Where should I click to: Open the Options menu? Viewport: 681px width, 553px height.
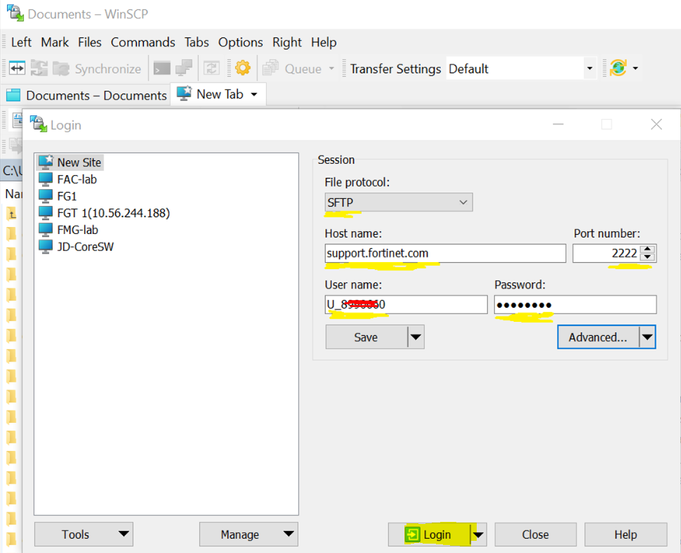(240, 42)
